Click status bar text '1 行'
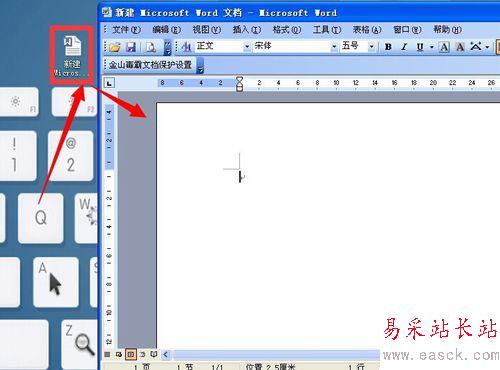The height and width of the screenshot is (370, 500). (357, 366)
